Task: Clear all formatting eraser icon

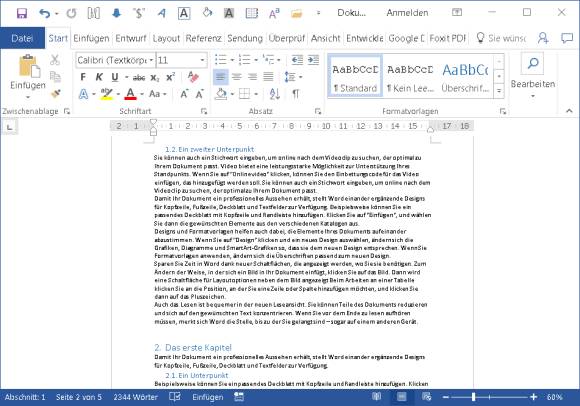Action: pos(193,77)
